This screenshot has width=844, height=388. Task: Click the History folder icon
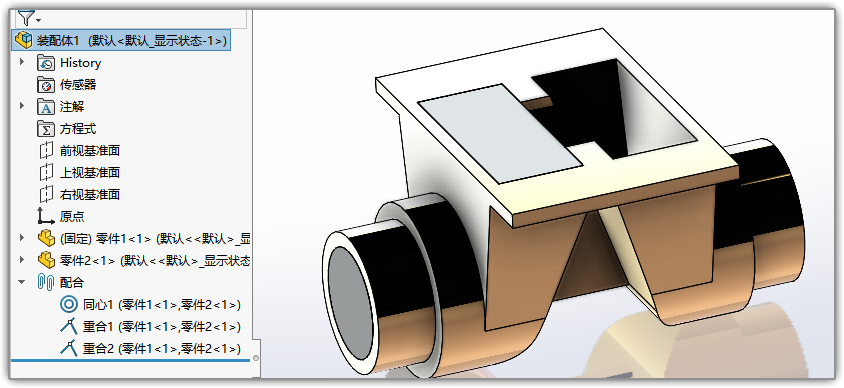pos(46,63)
